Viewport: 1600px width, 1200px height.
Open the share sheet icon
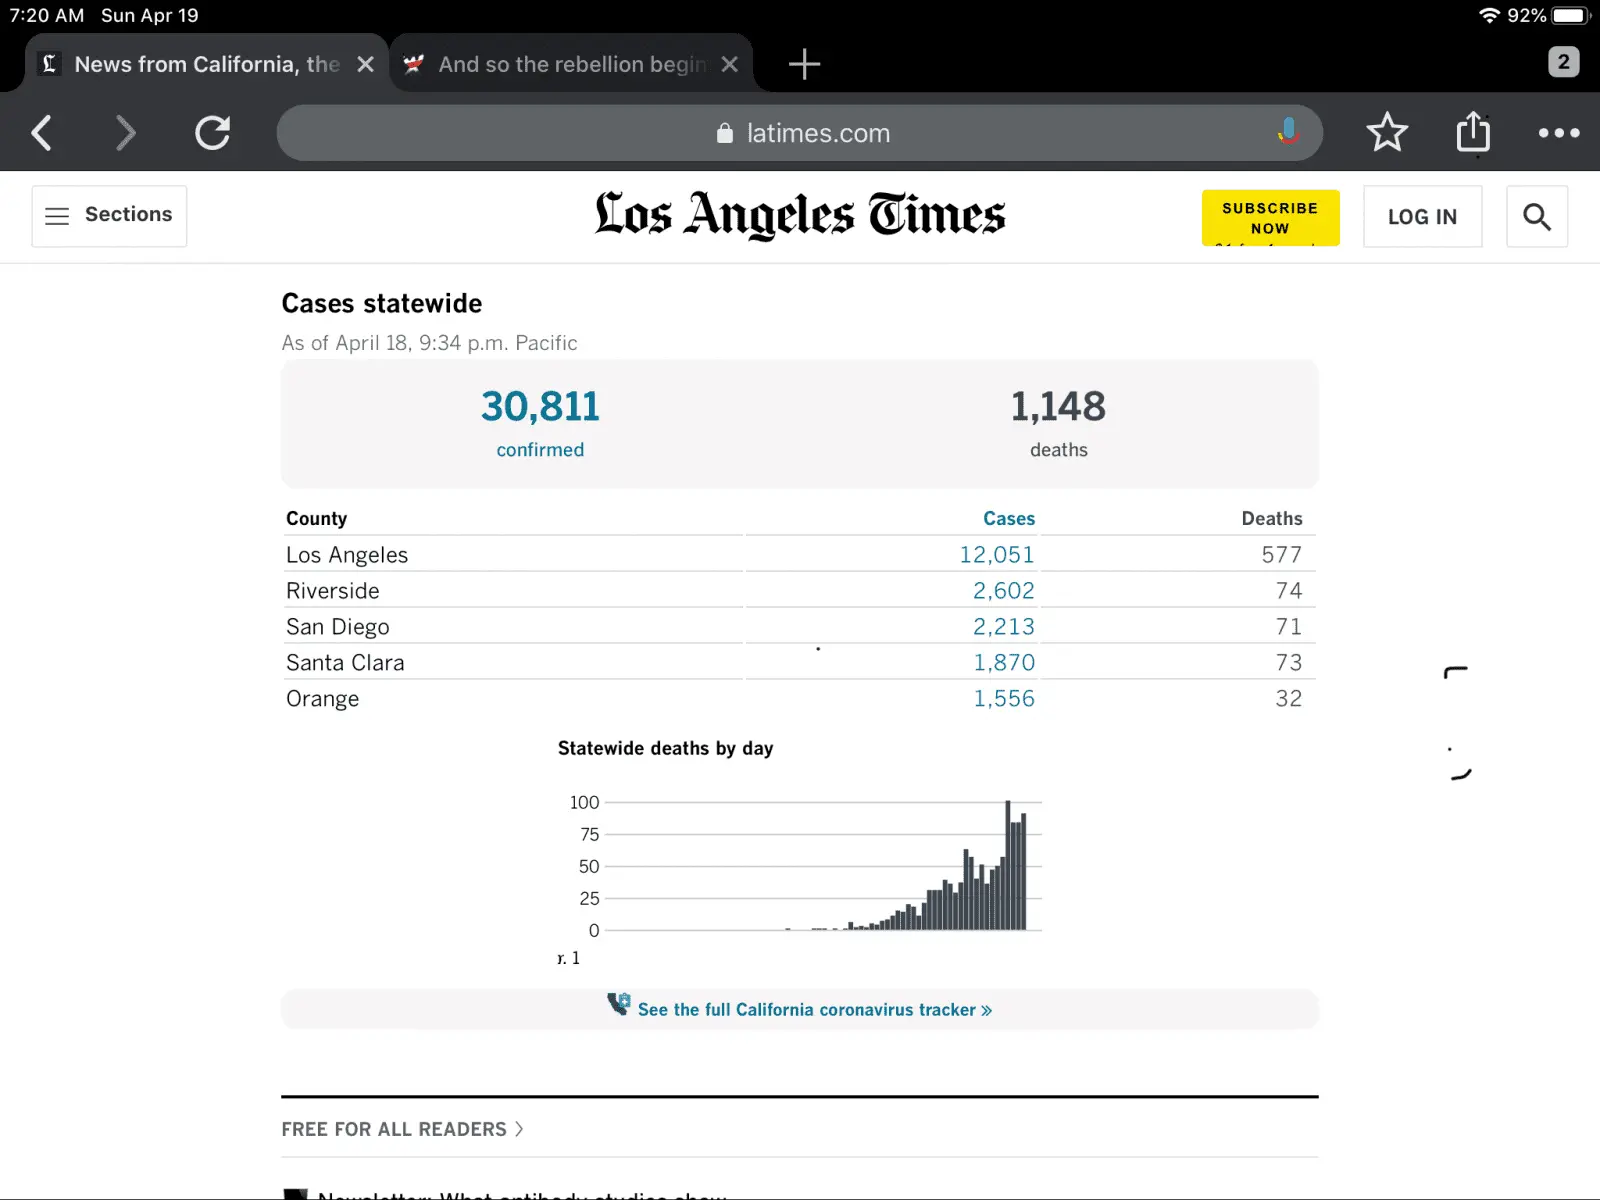pos(1473,131)
